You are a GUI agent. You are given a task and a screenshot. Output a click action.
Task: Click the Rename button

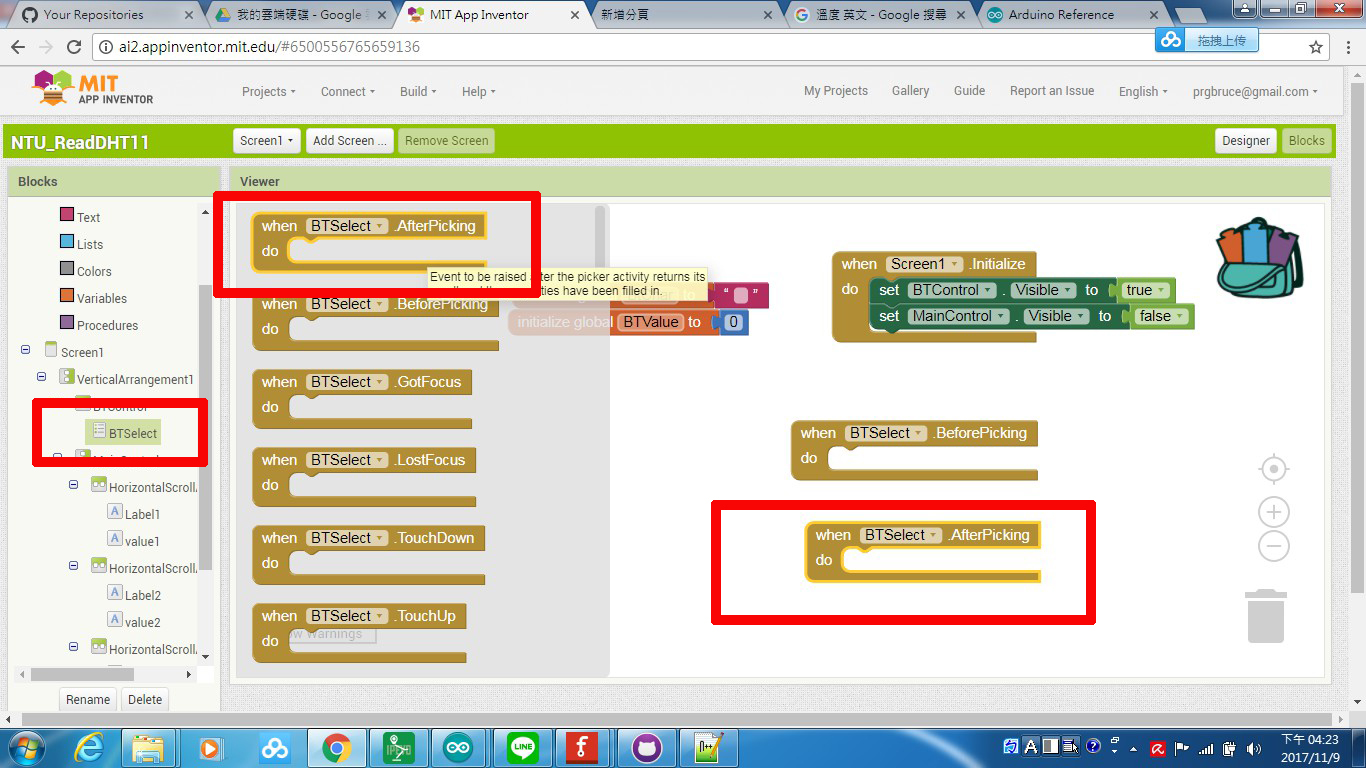[88, 700]
